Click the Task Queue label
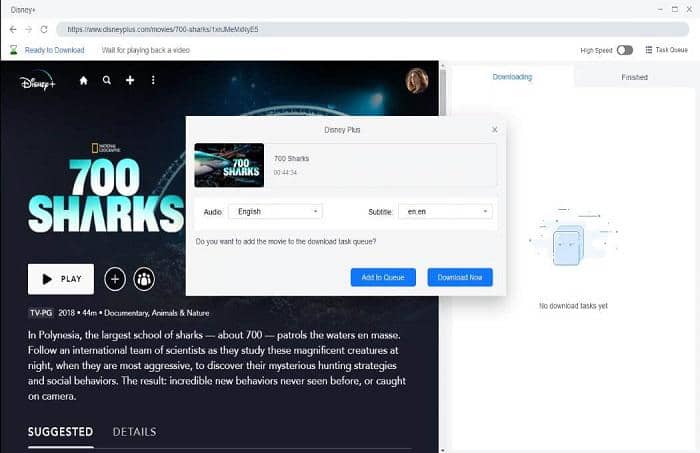Viewport: 700px width, 453px height. [671, 50]
